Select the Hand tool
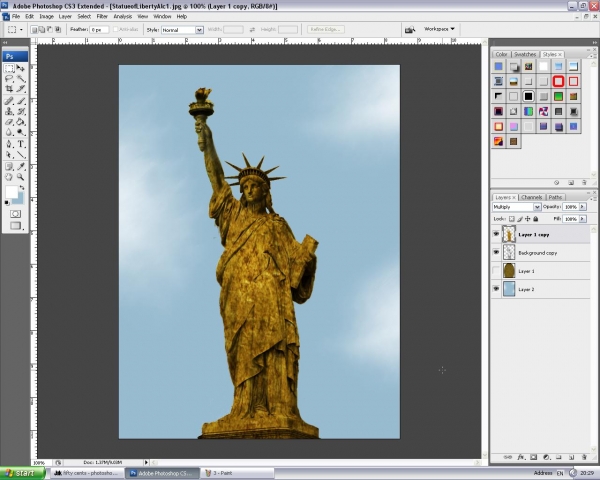Image resolution: width=600 pixels, height=480 pixels. tap(9, 177)
